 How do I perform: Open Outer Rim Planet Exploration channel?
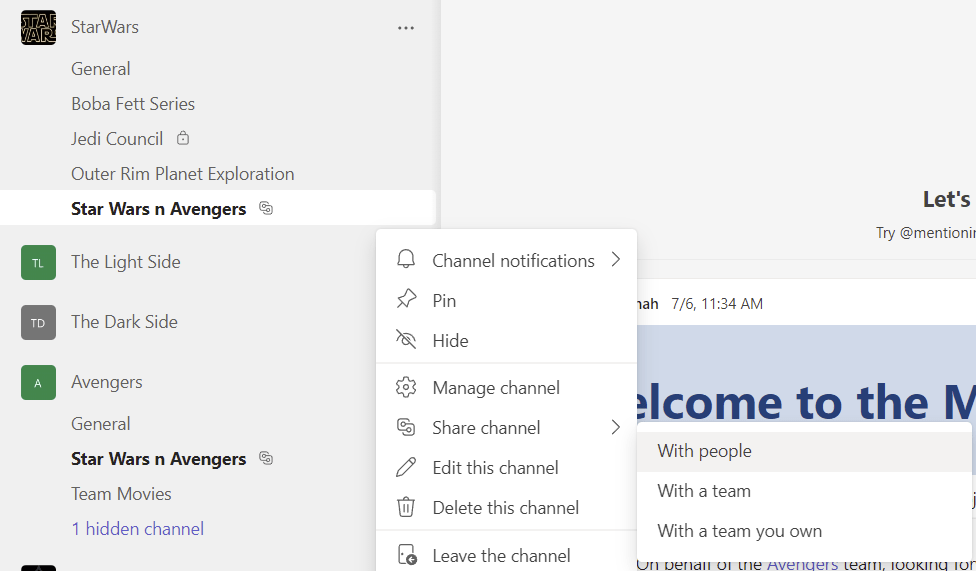pos(182,174)
